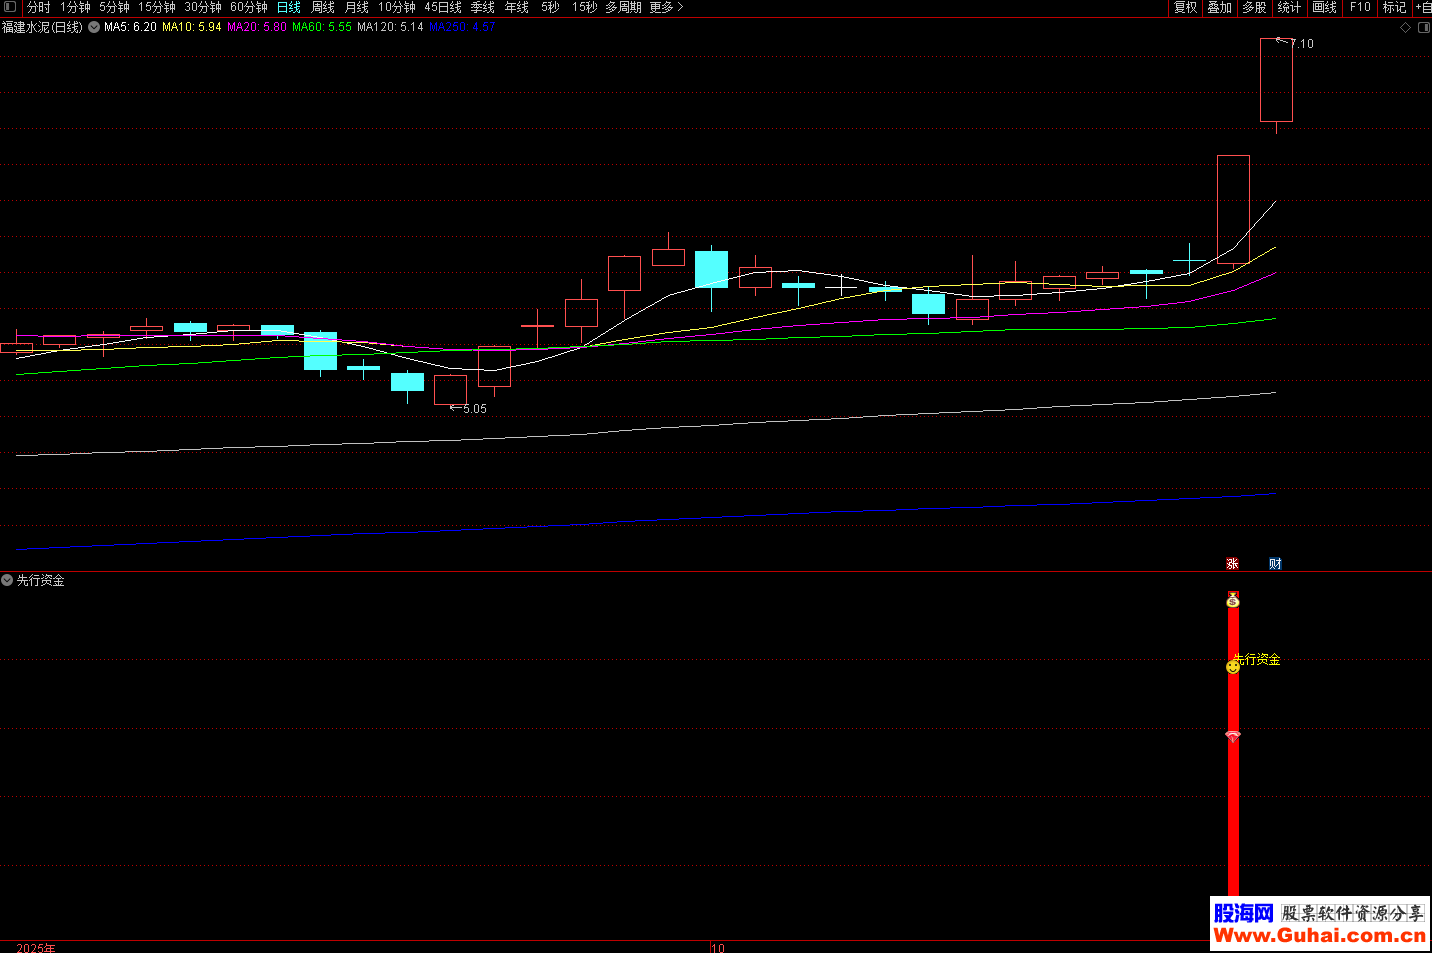Click the MA250 blue legend label
The image size is (1432, 953).
[462, 27]
